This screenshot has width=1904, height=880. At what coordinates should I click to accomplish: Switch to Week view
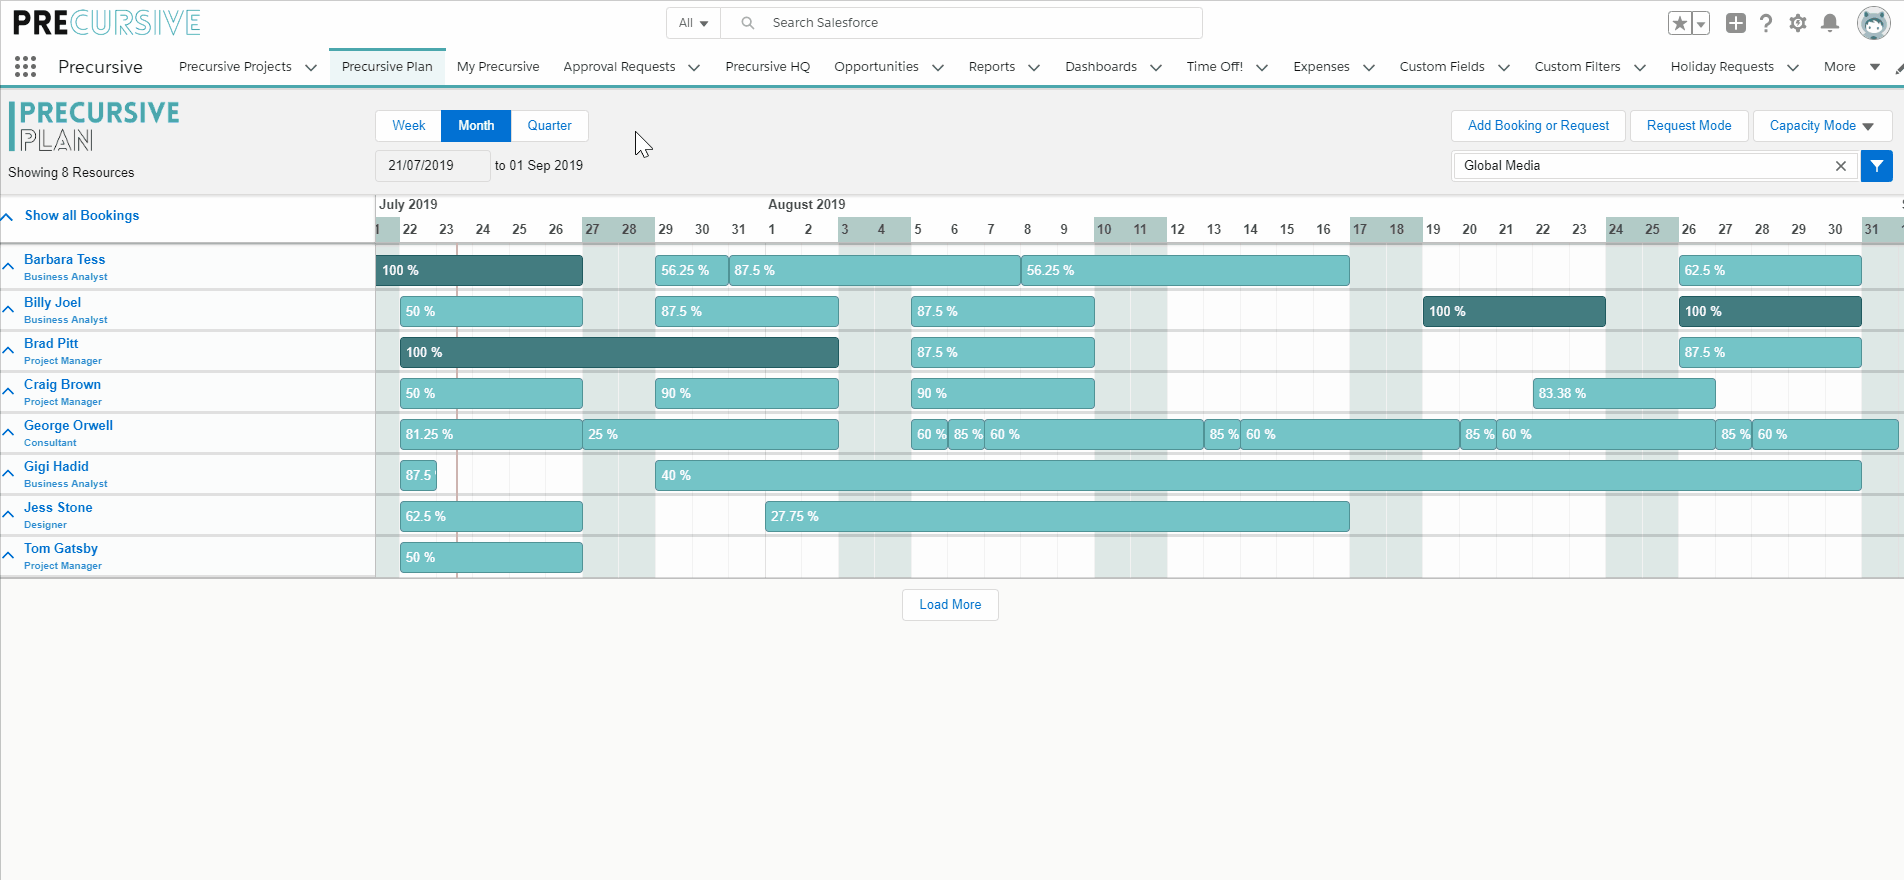pyautogui.click(x=408, y=126)
